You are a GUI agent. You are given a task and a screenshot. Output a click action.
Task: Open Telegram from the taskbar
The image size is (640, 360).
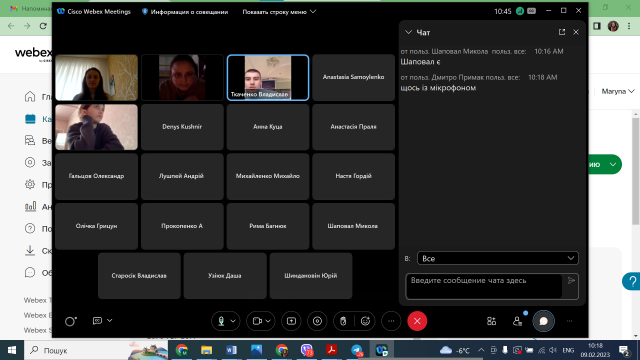click(356, 350)
